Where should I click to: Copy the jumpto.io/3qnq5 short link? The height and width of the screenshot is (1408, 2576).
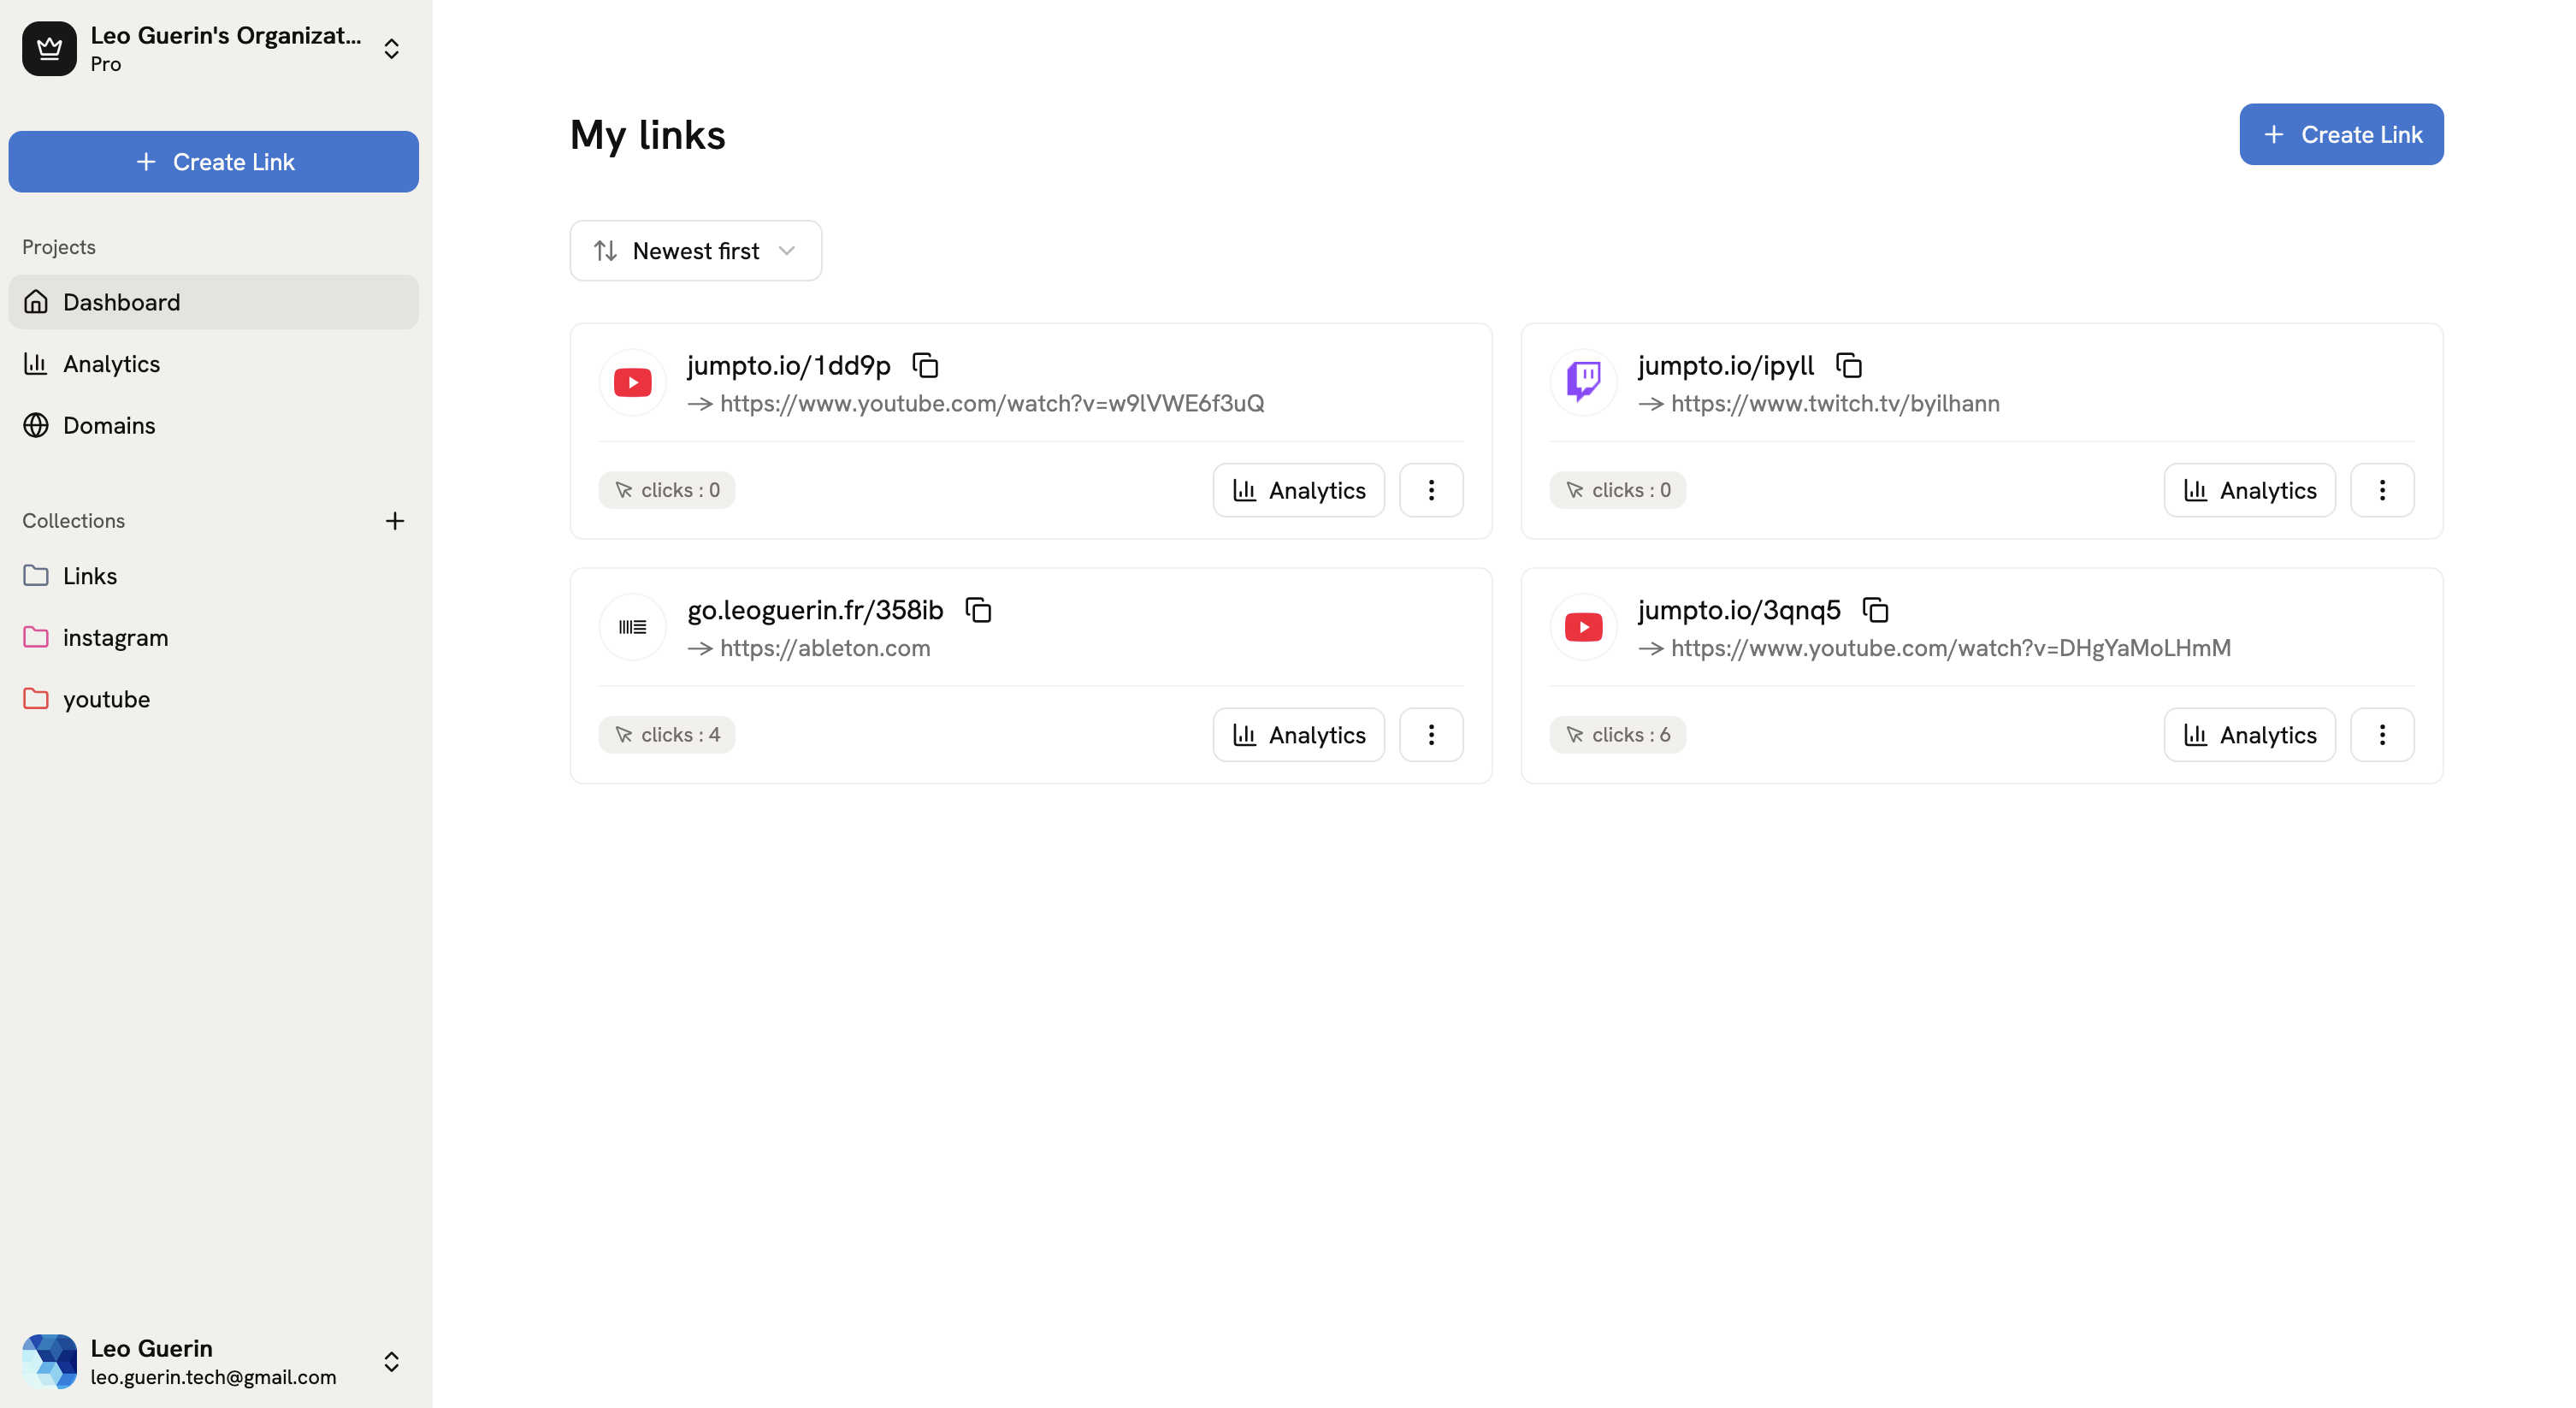1875,610
